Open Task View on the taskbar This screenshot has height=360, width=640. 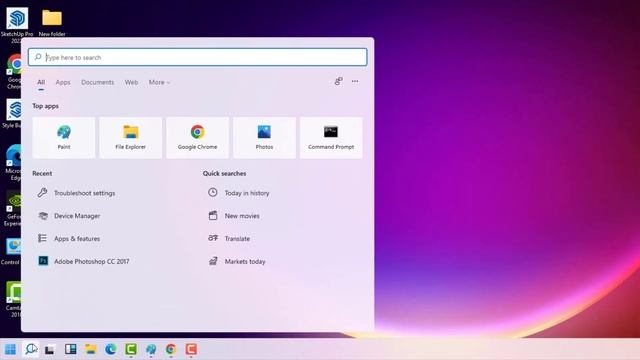50,349
